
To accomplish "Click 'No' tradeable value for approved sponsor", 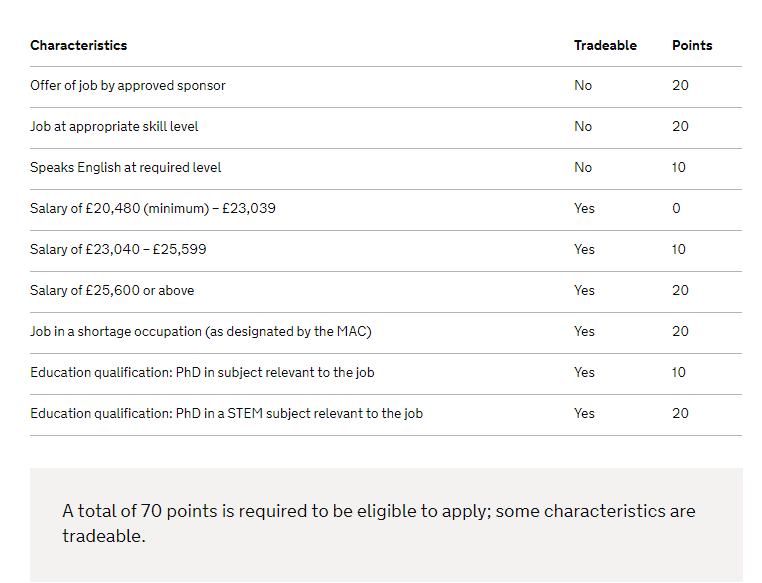I will click(583, 86).
